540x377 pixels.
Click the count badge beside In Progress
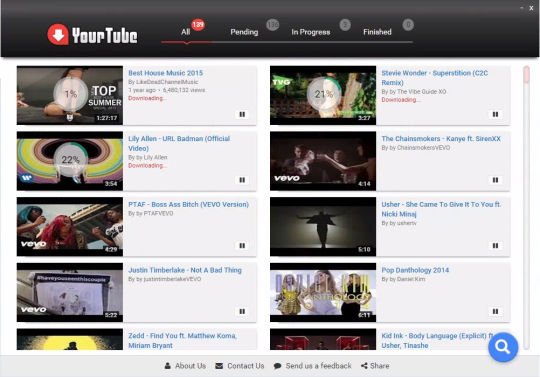click(345, 24)
